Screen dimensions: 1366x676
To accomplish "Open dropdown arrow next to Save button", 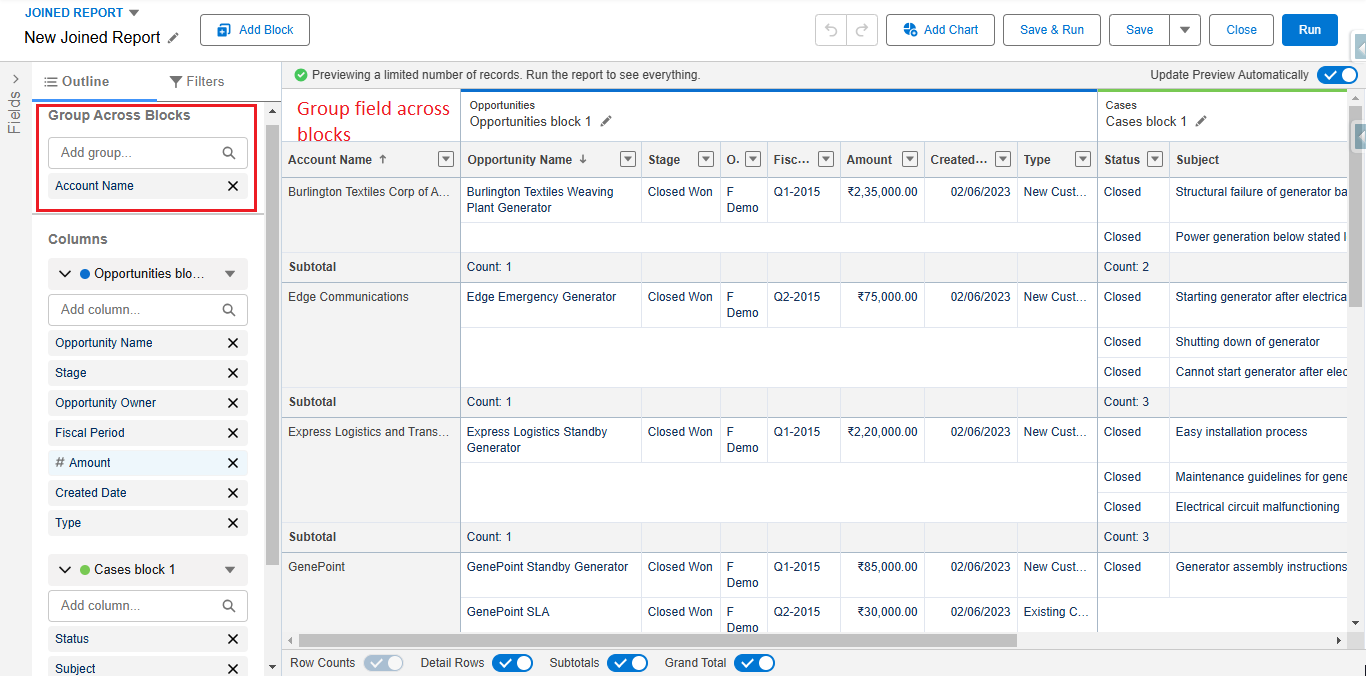I will [x=1185, y=30].
